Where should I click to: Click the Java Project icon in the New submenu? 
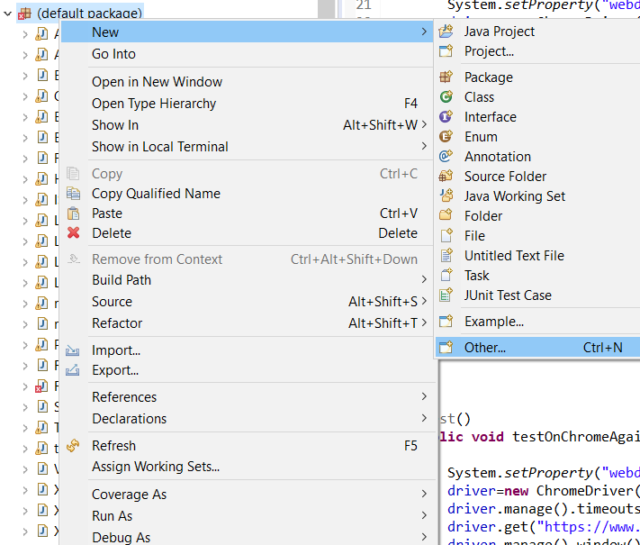click(446, 31)
